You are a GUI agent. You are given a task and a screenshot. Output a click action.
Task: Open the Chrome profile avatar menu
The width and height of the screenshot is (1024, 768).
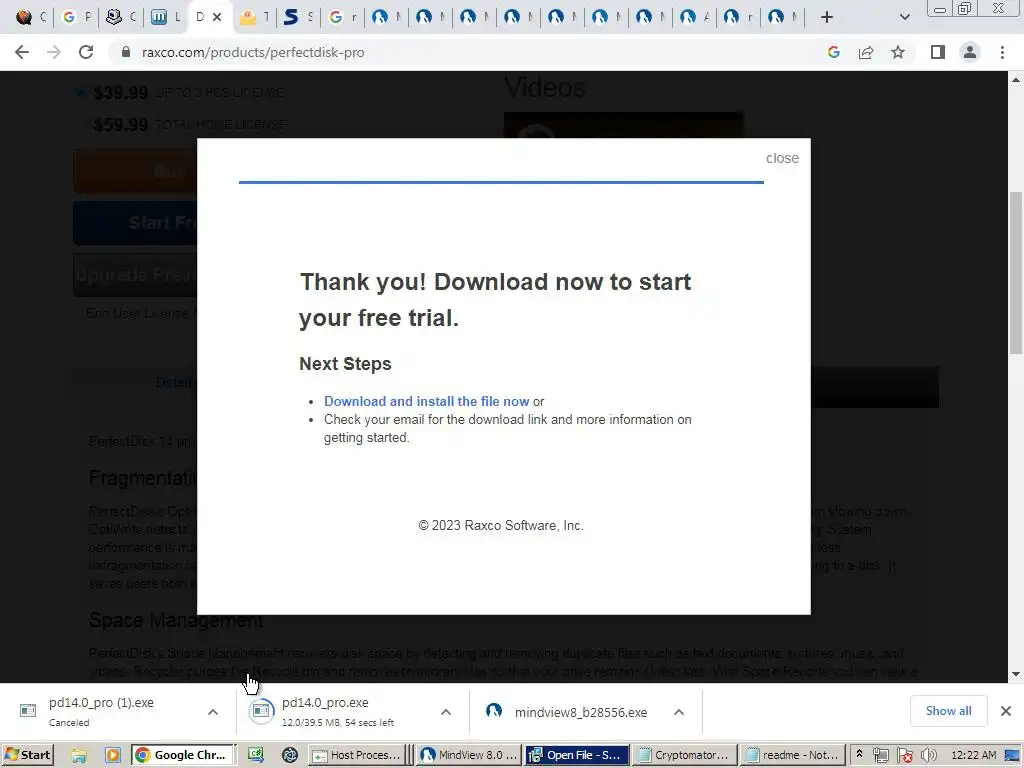tap(970, 52)
